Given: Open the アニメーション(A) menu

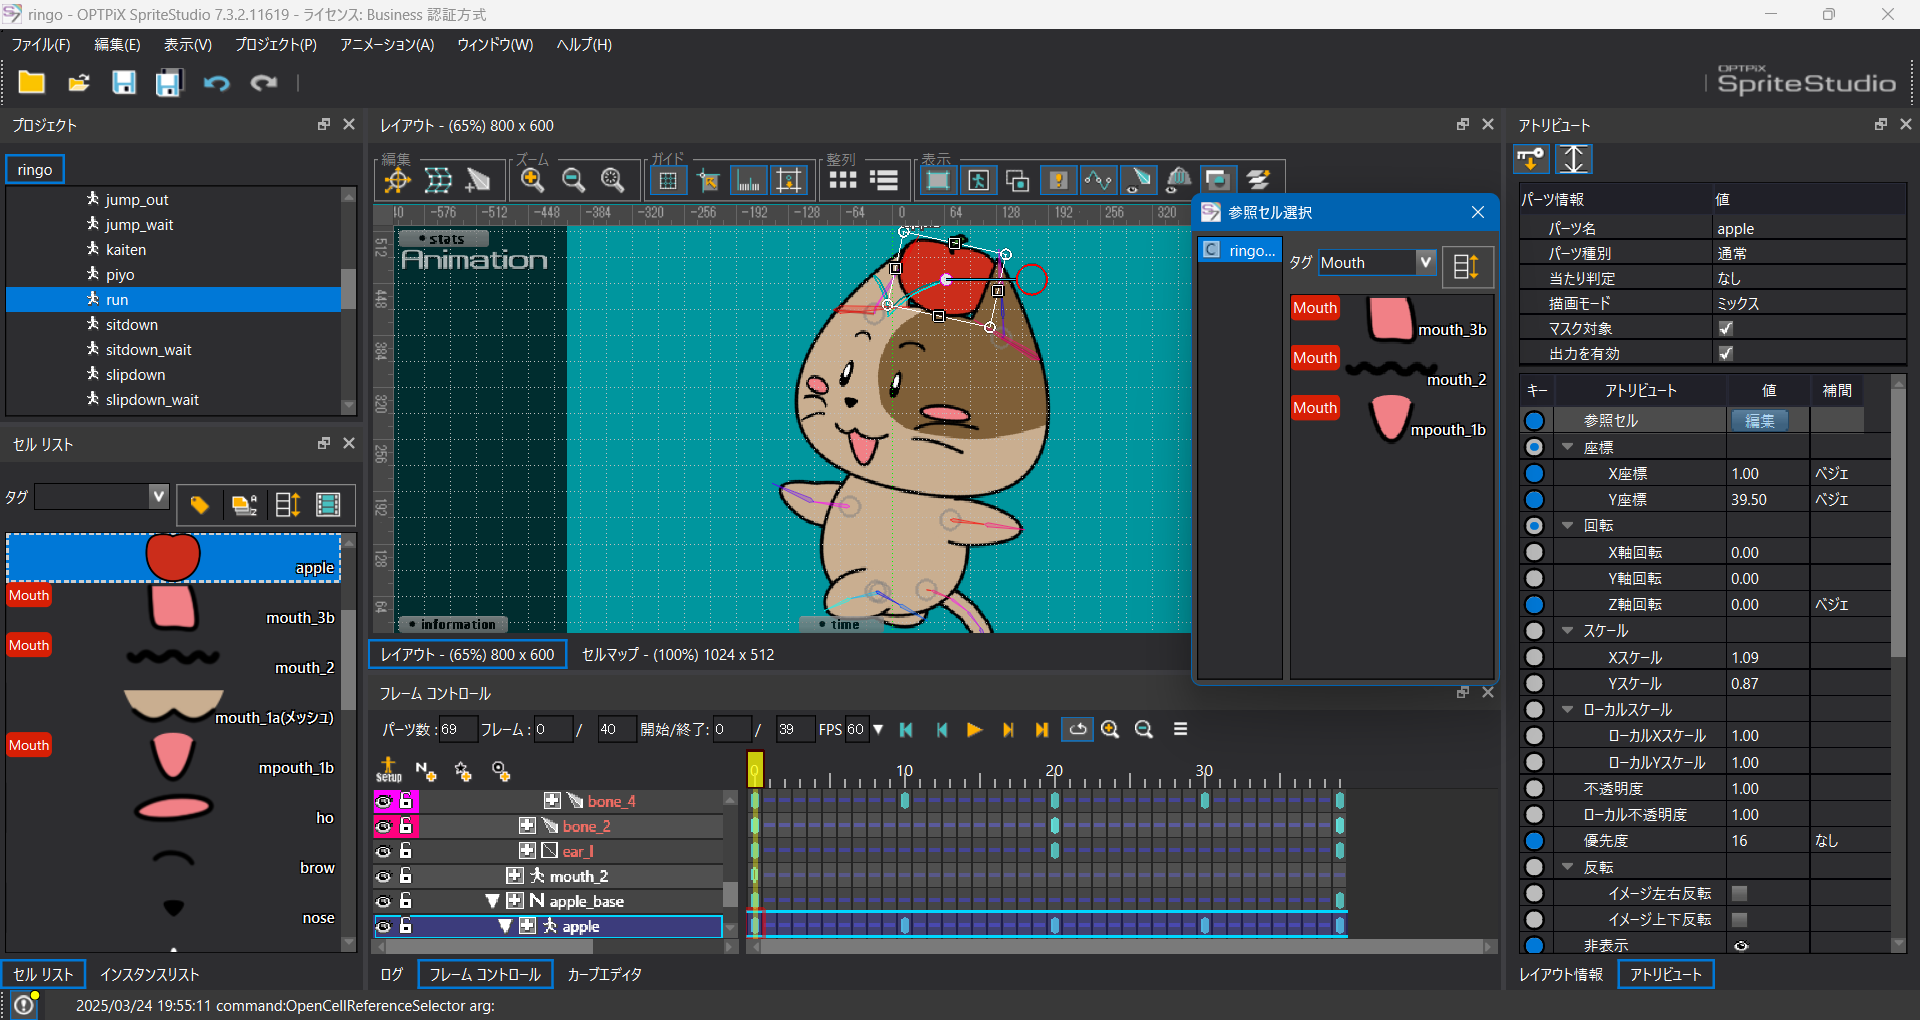Looking at the screenshot, I should pos(387,45).
